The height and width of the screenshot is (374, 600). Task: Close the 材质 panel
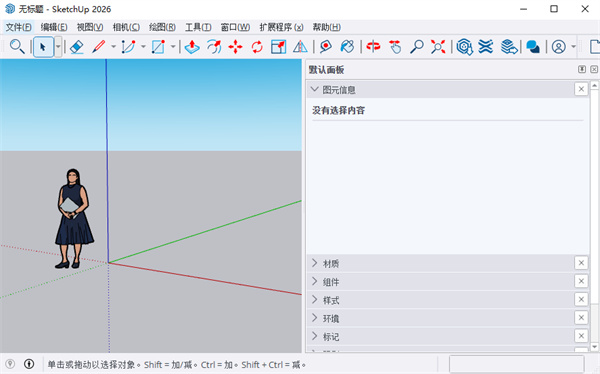581,263
